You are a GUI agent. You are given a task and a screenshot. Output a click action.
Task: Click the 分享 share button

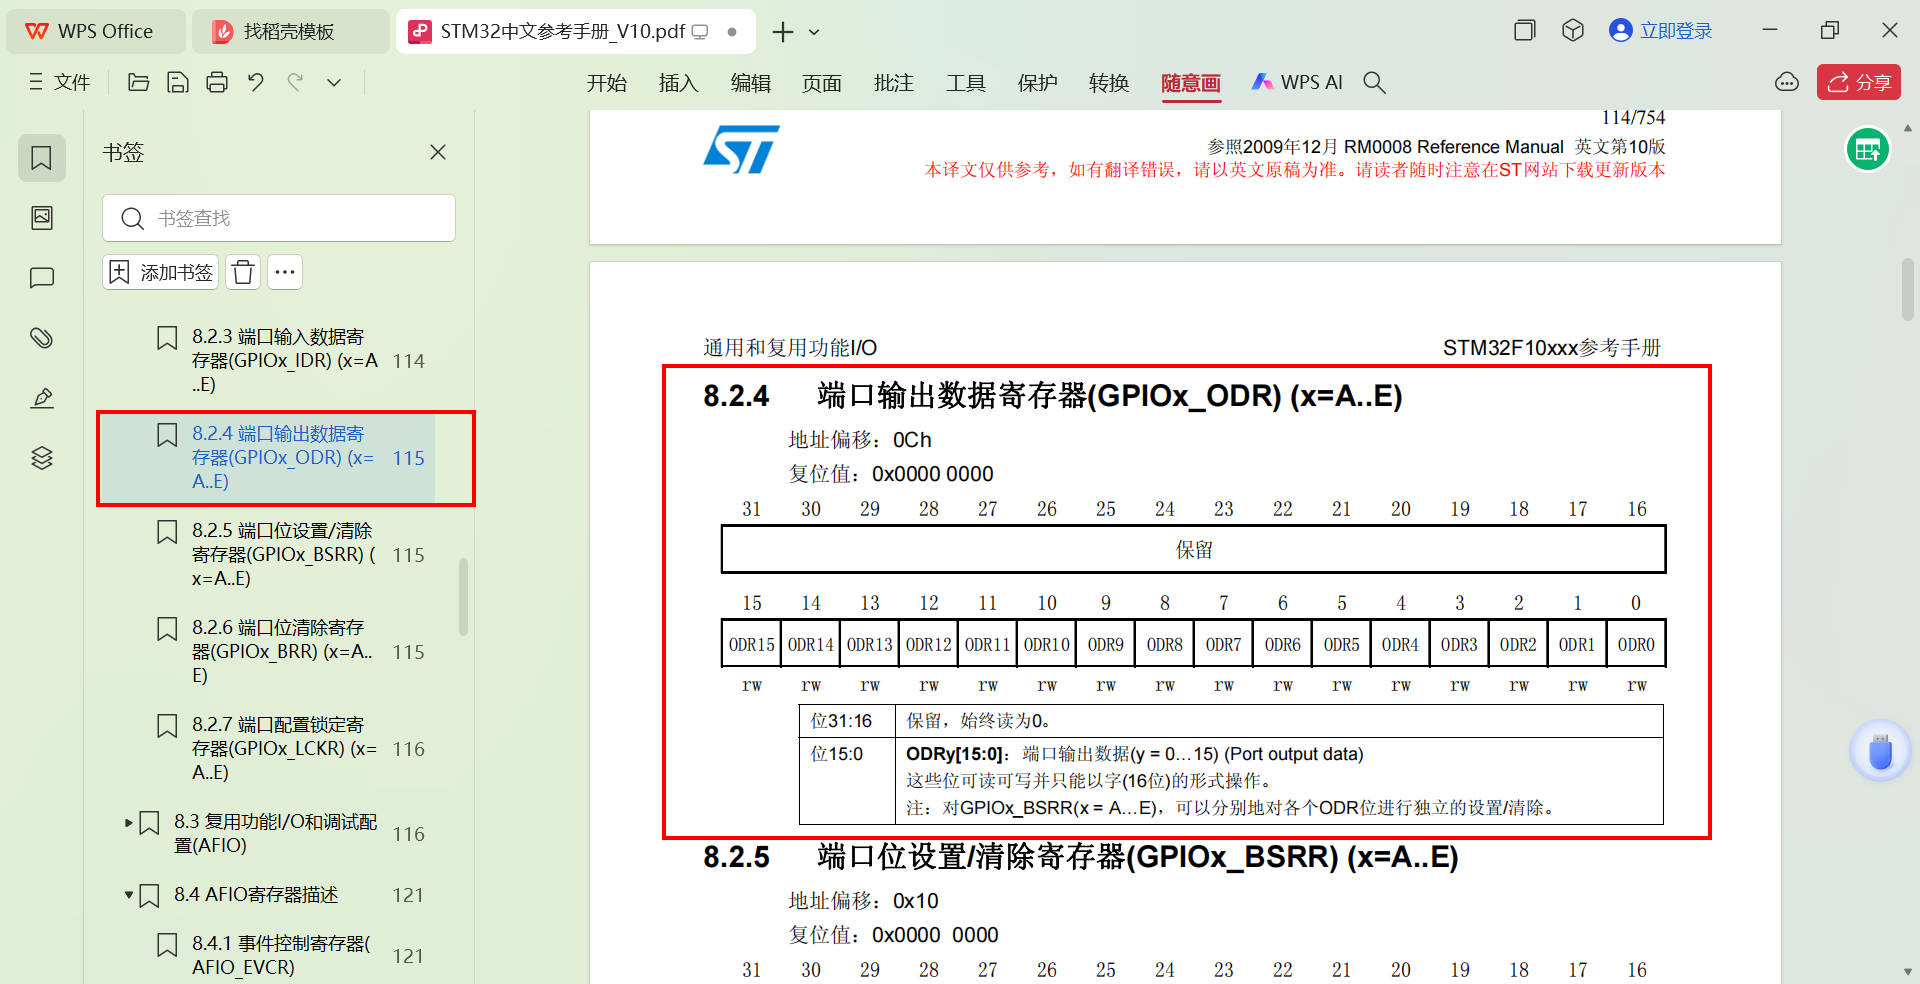pos(1858,82)
